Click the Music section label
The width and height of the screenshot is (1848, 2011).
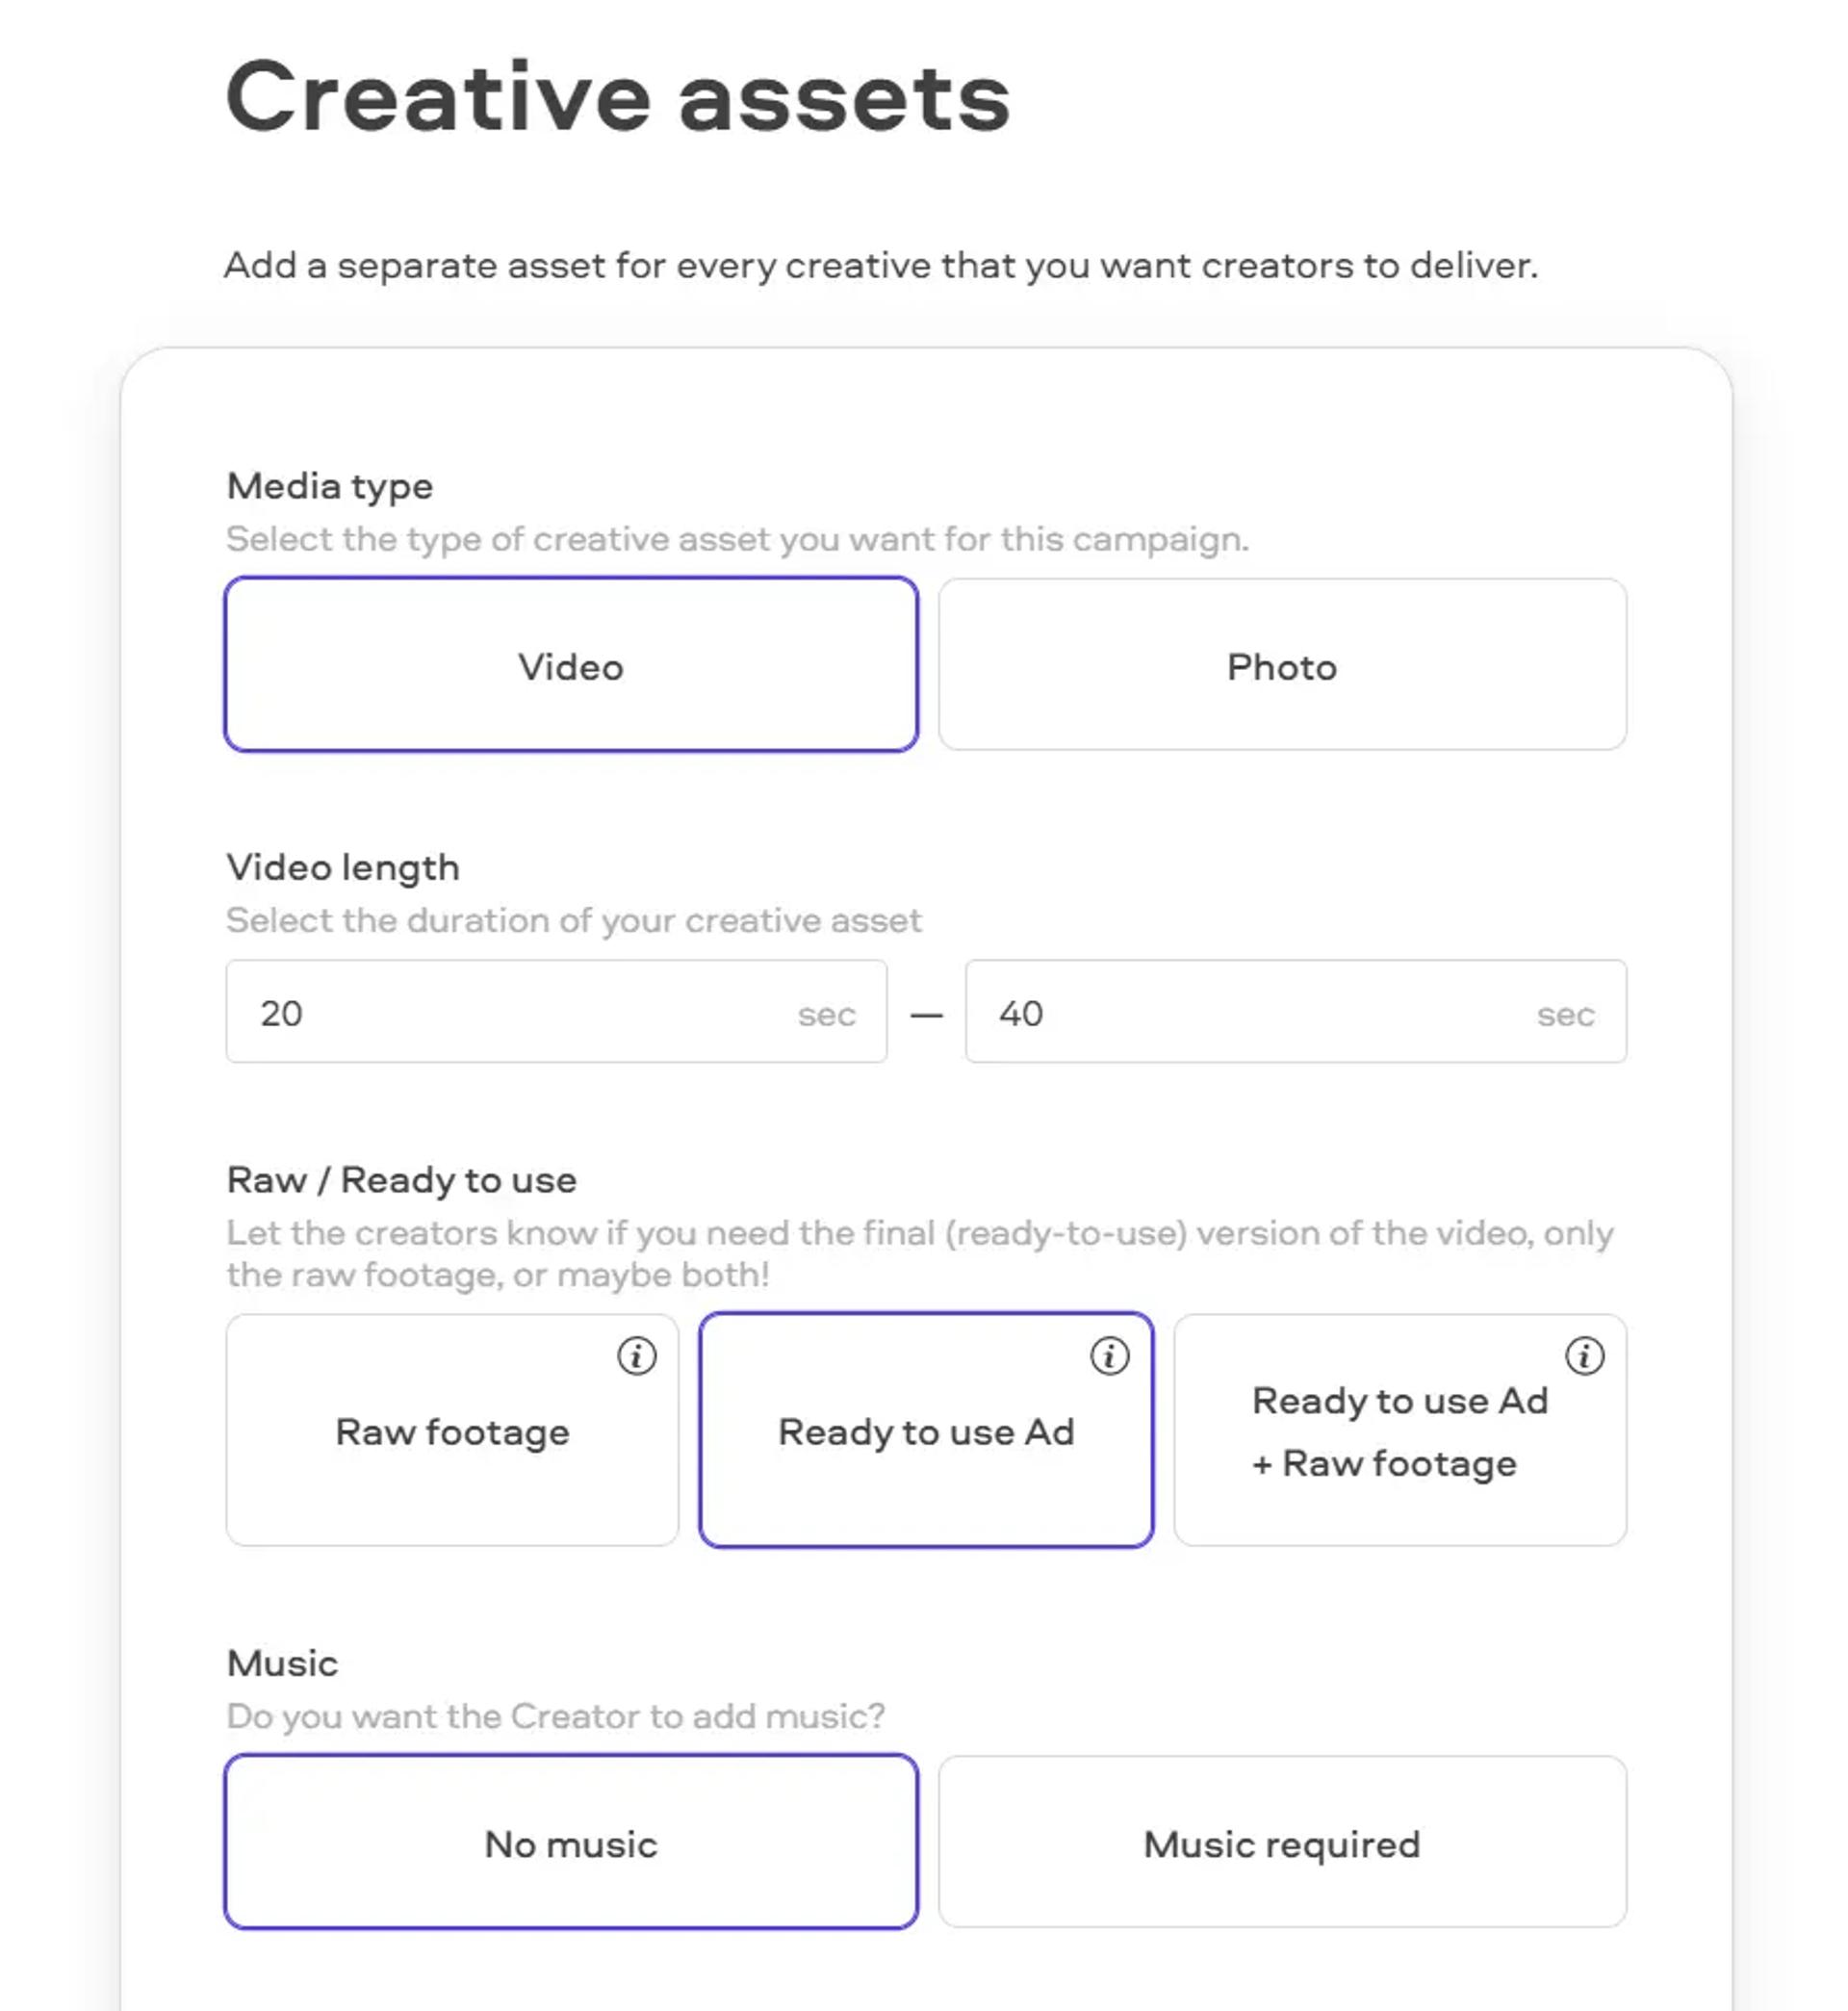pyautogui.click(x=283, y=1664)
